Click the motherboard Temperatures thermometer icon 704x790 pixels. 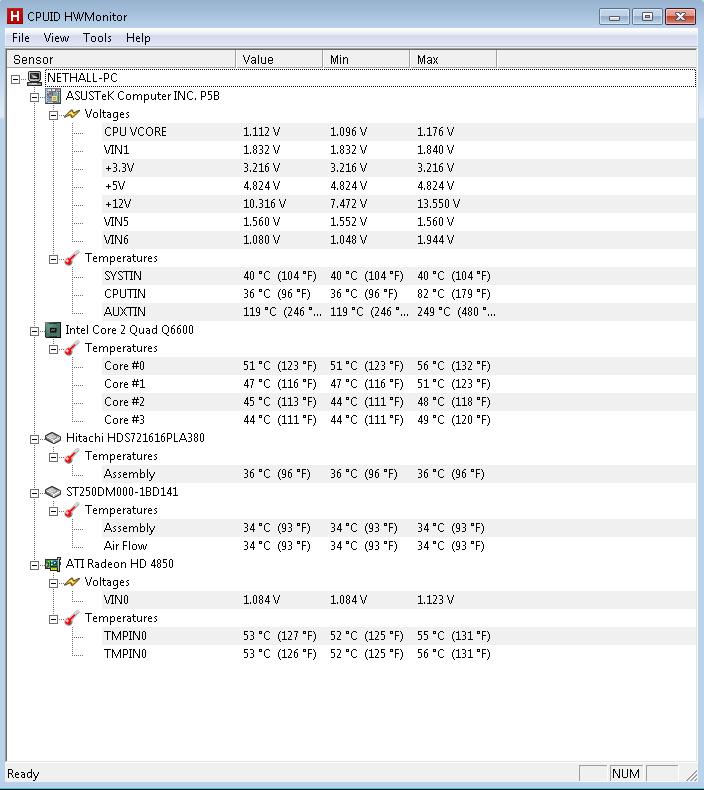72,258
